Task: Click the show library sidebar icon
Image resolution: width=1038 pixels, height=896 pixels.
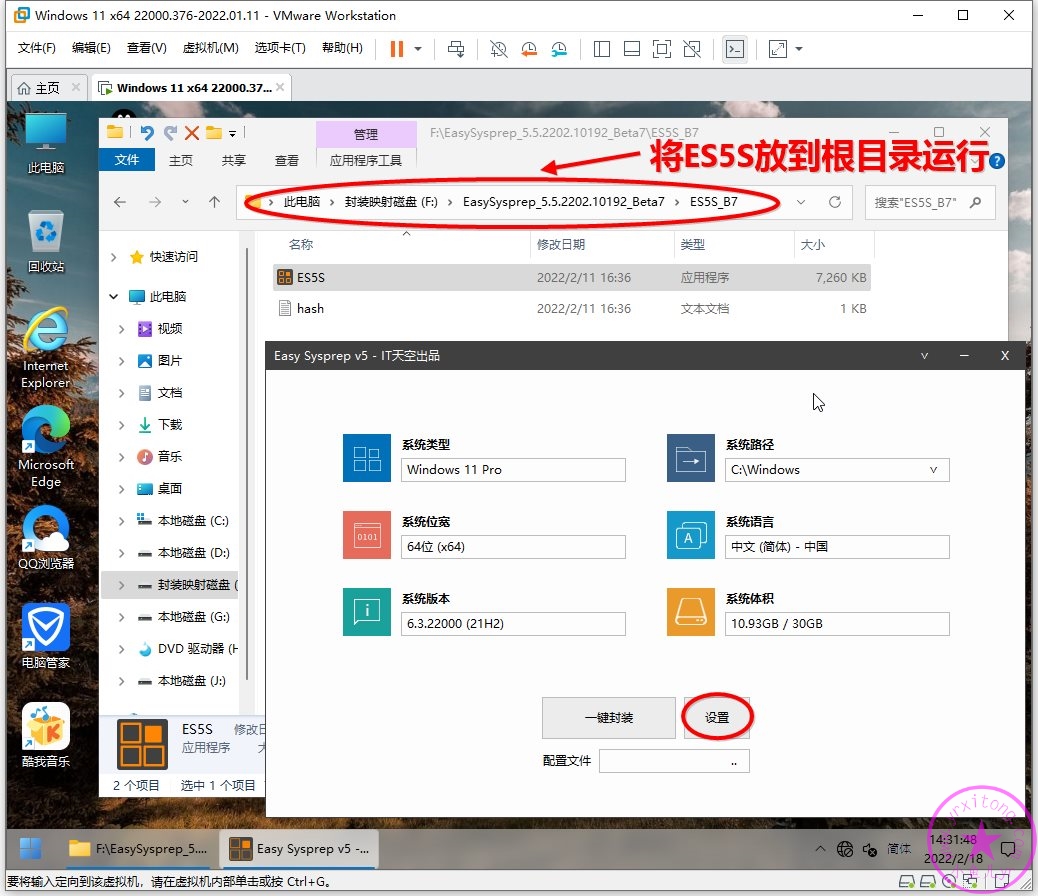Action: coord(602,49)
